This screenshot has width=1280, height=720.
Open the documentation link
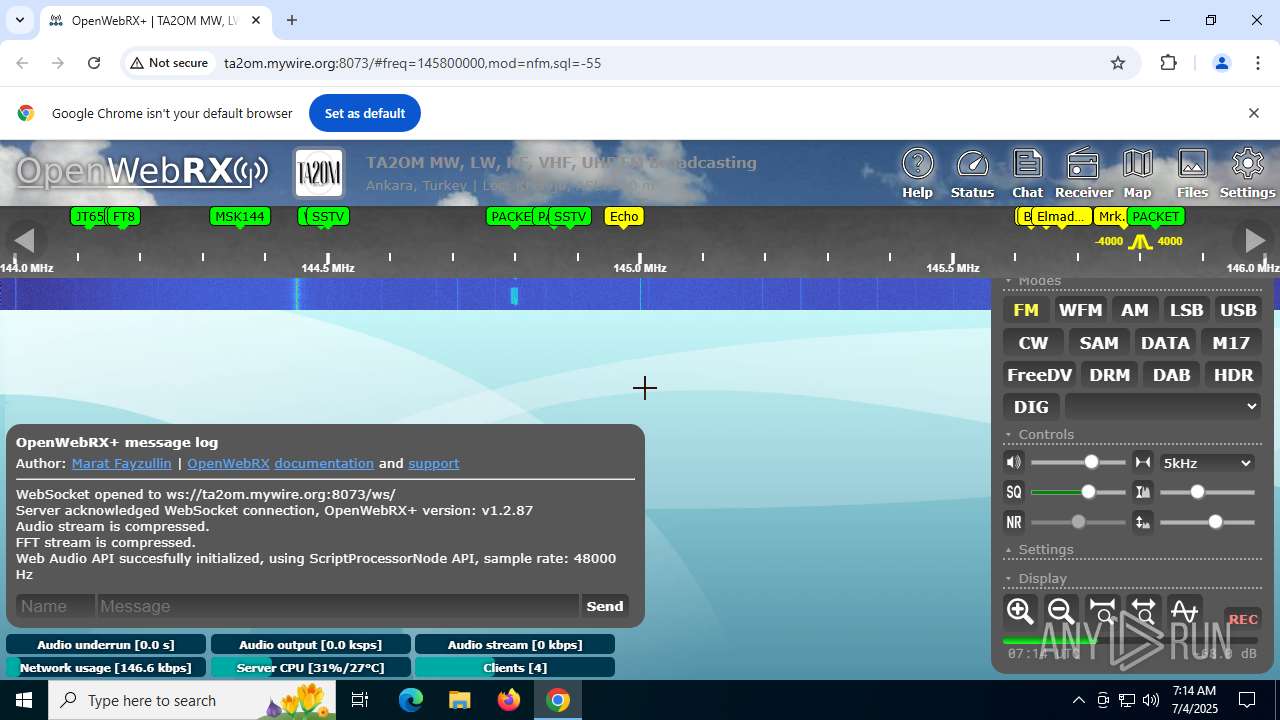click(x=324, y=464)
